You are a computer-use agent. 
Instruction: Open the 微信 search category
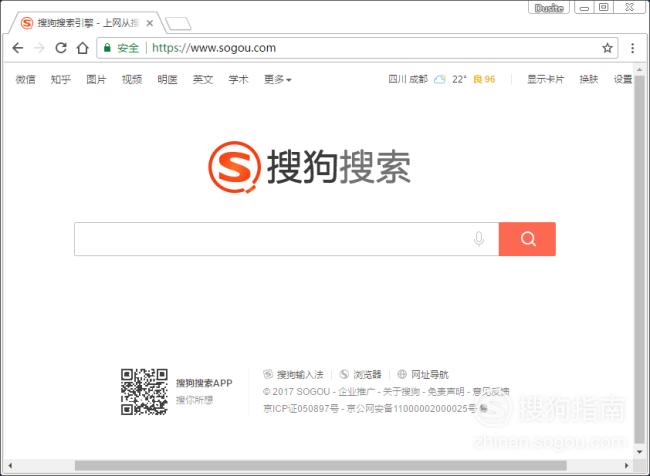(25, 79)
